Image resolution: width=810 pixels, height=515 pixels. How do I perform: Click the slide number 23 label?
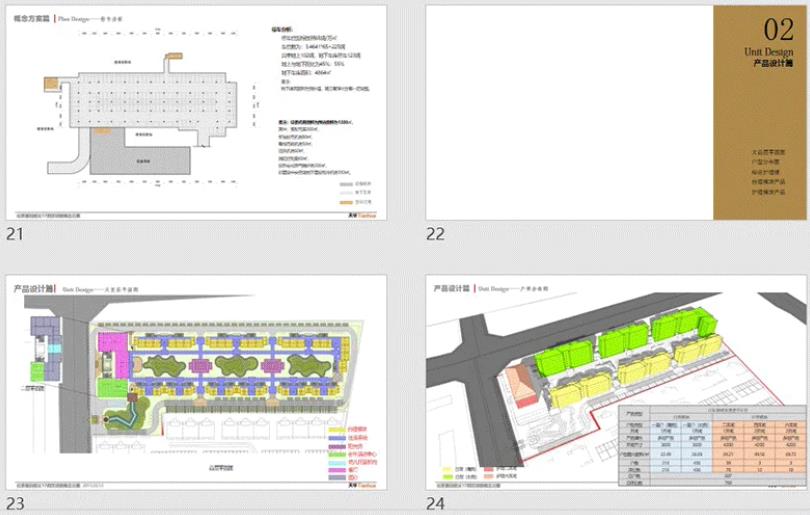tap(15, 504)
